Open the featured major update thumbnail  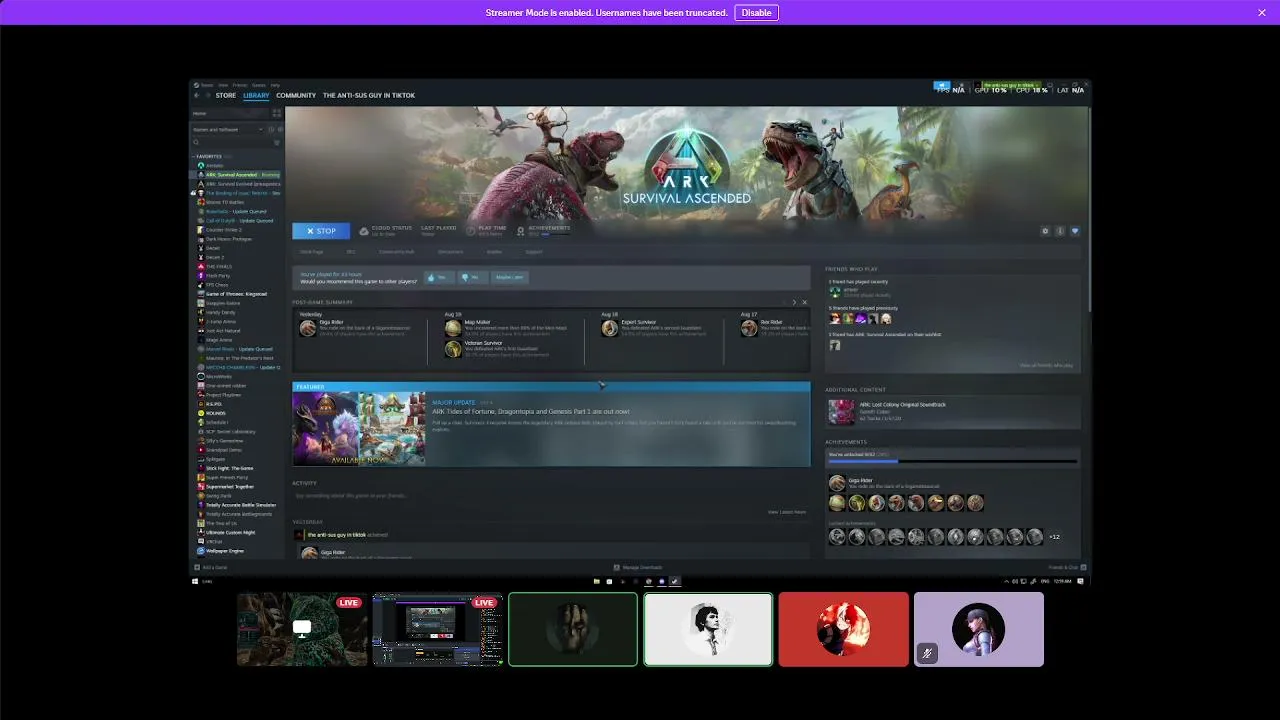coord(359,428)
